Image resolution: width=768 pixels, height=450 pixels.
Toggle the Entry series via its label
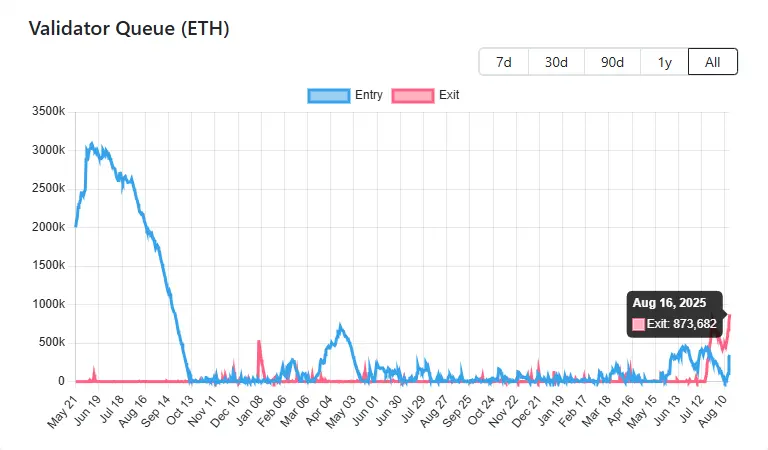pos(368,96)
